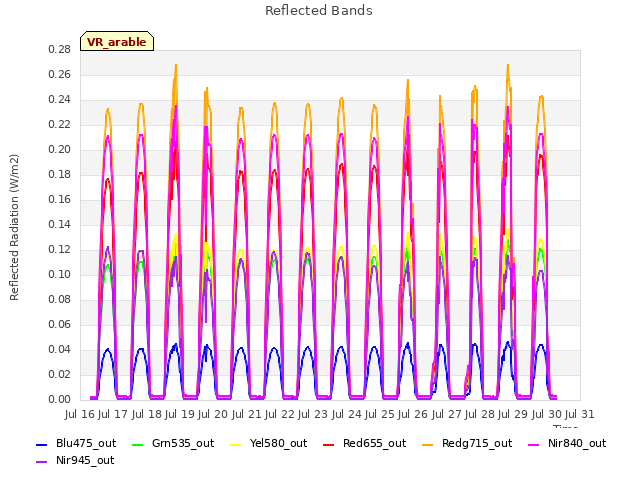The height and width of the screenshot is (480, 640).
Task: Click the VR_arable annotation label
Action: pyautogui.click(x=117, y=41)
